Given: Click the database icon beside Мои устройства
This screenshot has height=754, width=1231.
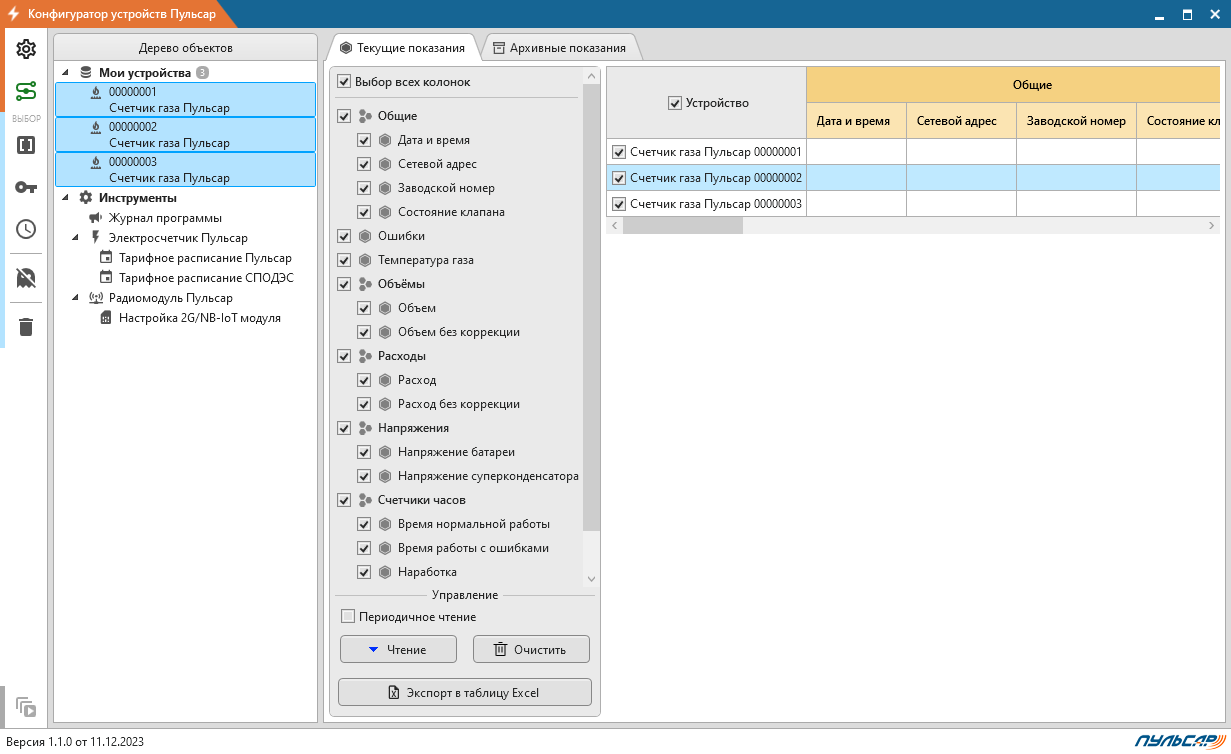Looking at the screenshot, I should [85, 72].
